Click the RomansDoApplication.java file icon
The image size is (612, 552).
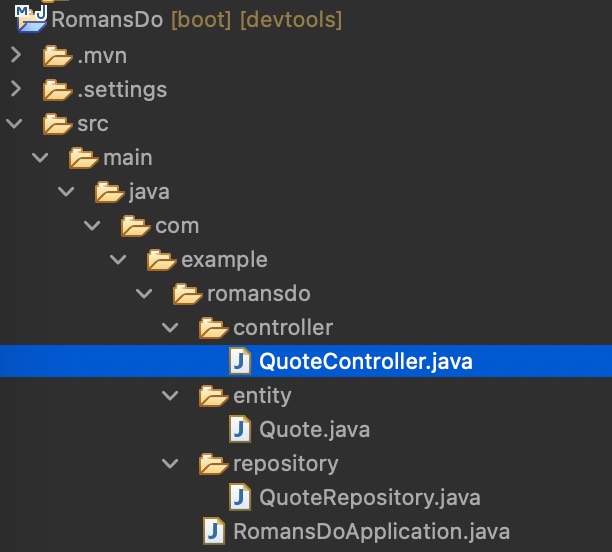[x=214, y=530]
